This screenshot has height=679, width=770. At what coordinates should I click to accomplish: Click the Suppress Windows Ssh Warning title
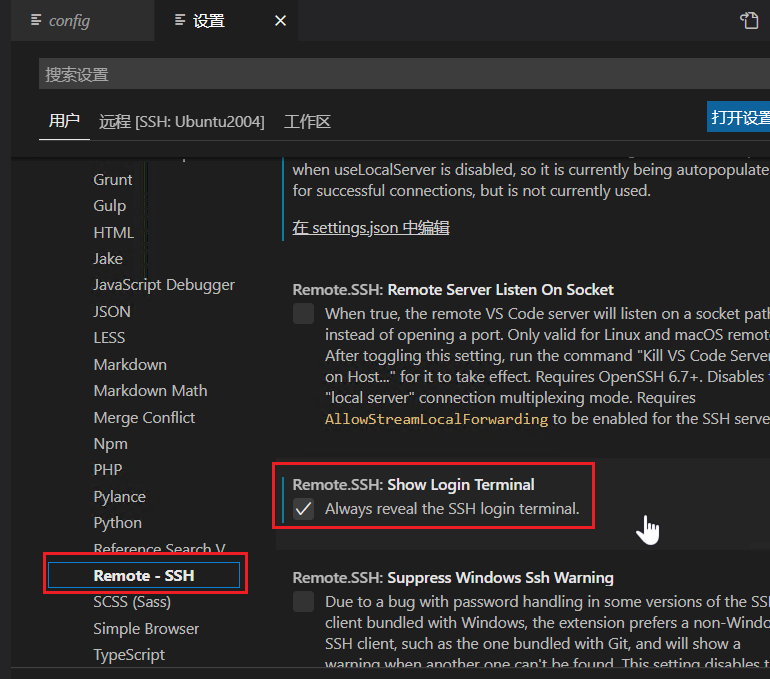(x=500, y=578)
